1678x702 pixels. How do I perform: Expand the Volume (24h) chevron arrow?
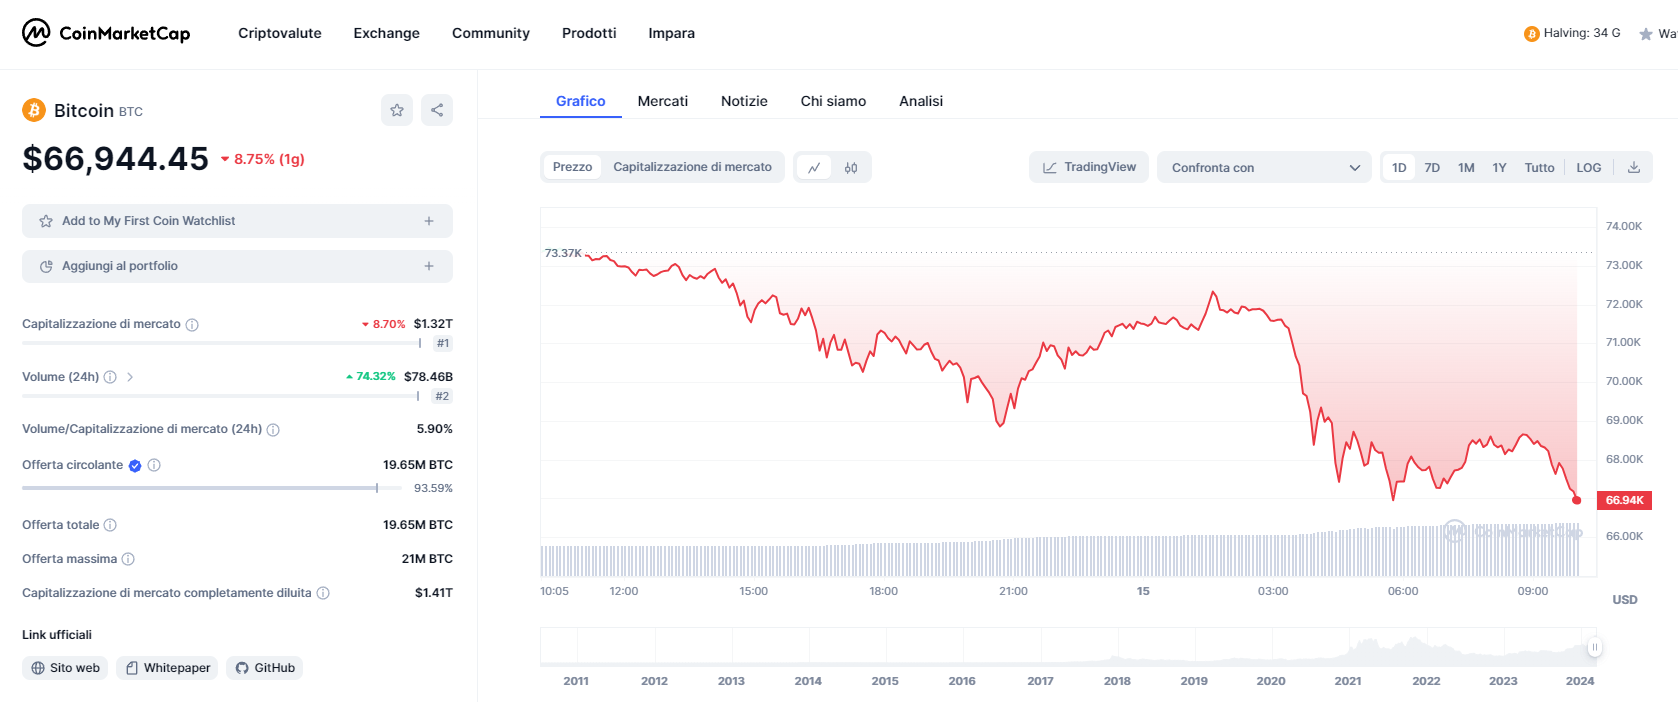click(130, 377)
